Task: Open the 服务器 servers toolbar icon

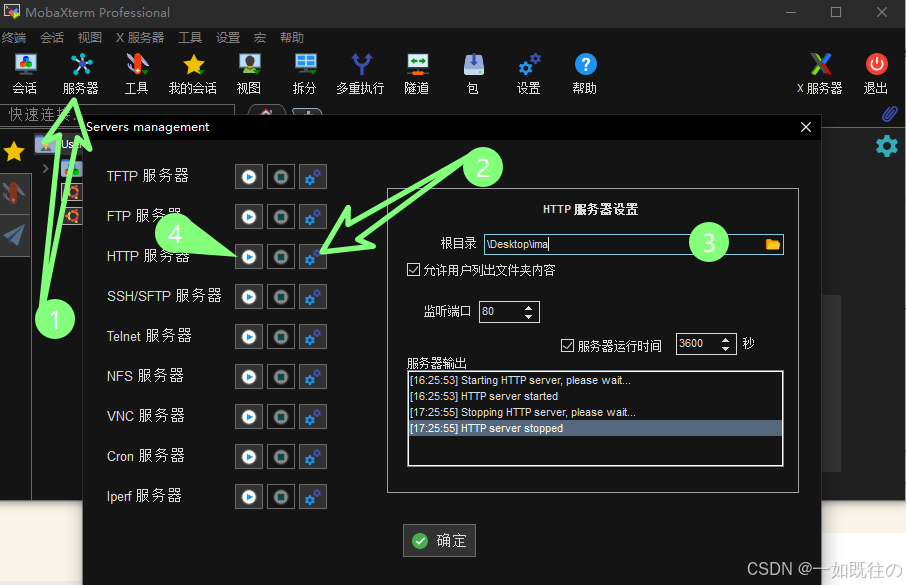Action: pos(80,73)
